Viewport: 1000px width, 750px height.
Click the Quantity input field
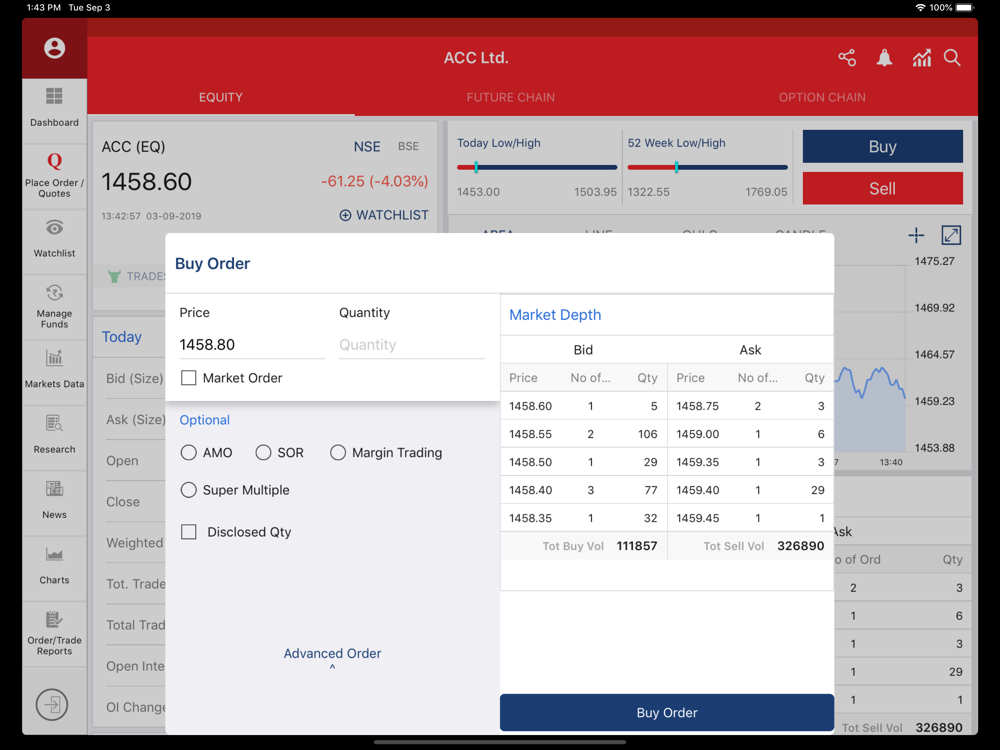tap(411, 345)
